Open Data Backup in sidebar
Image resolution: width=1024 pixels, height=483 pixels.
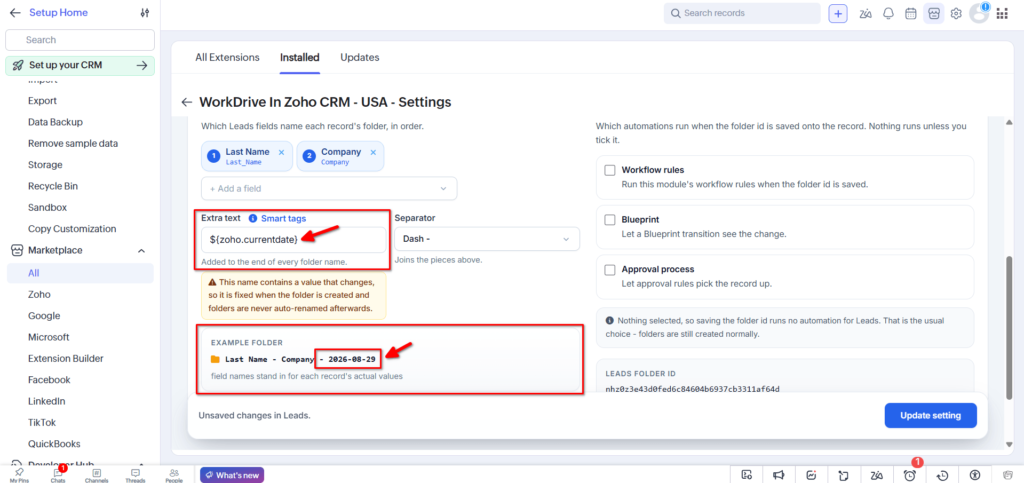pyautogui.click(x=56, y=122)
